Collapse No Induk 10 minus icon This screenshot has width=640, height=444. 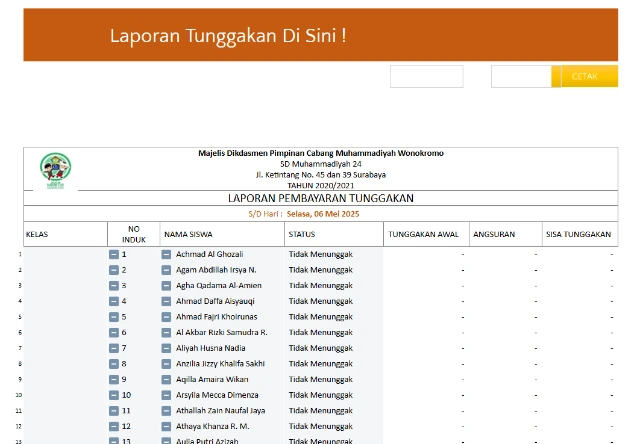pos(114,395)
